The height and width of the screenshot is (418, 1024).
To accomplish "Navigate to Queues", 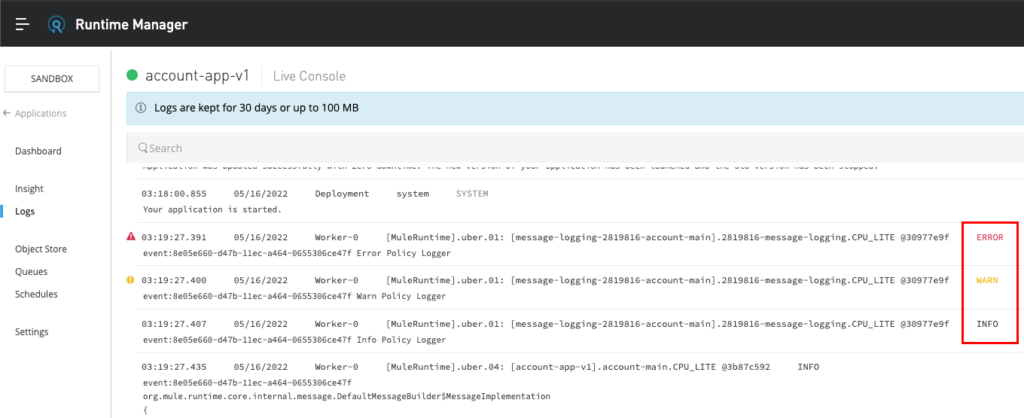I will coord(31,271).
